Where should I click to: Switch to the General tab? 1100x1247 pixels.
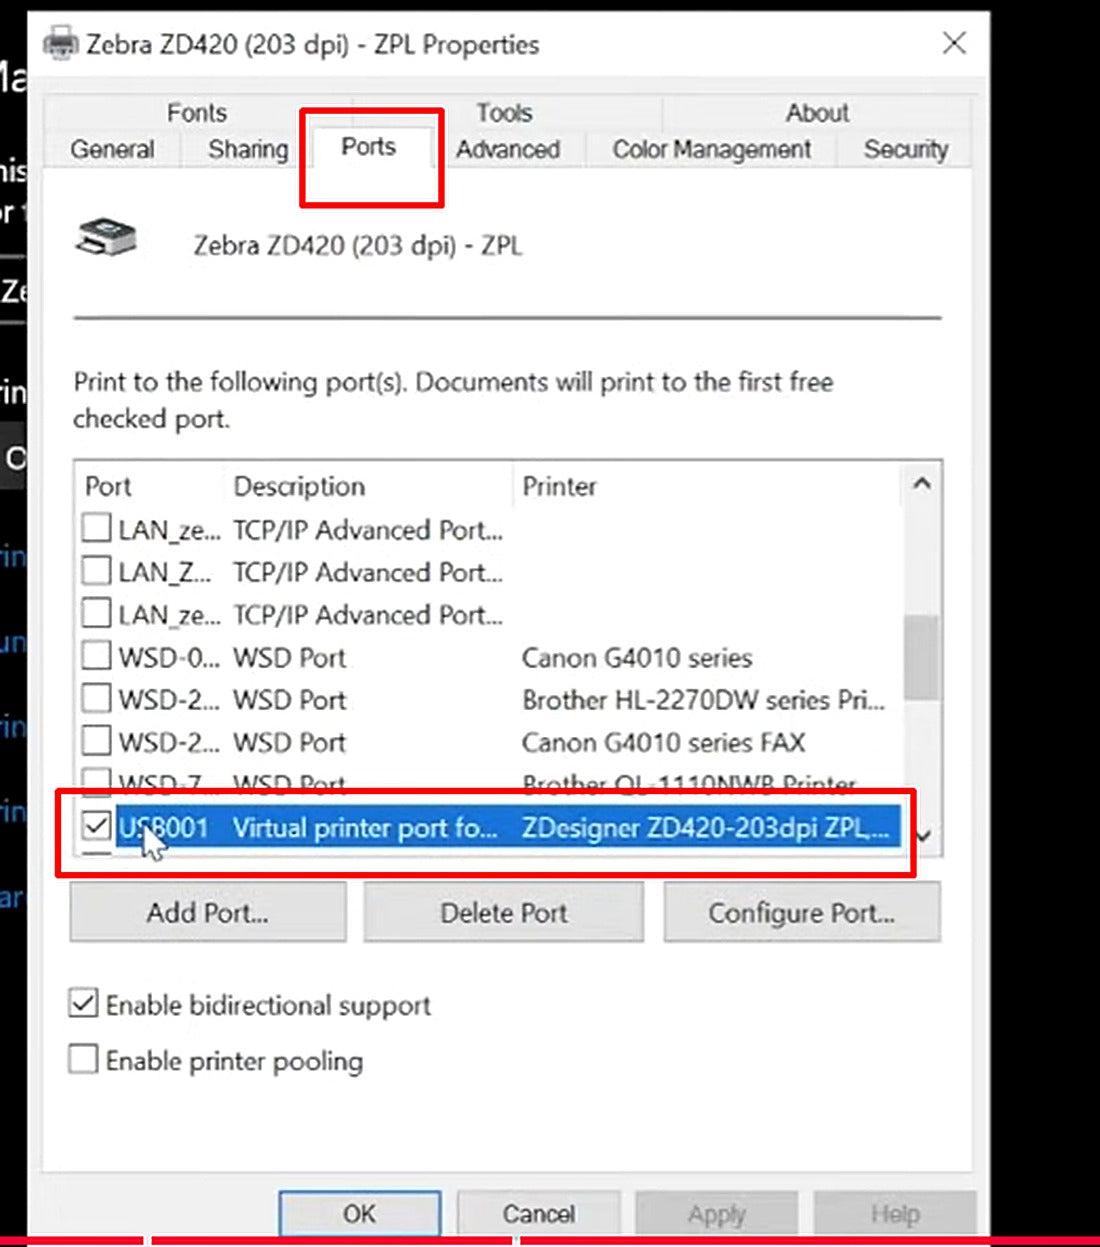pyautogui.click(x=112, y=149)
